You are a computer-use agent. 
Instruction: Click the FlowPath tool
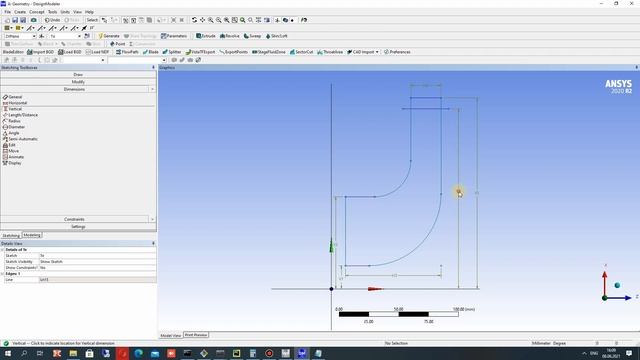127,52
